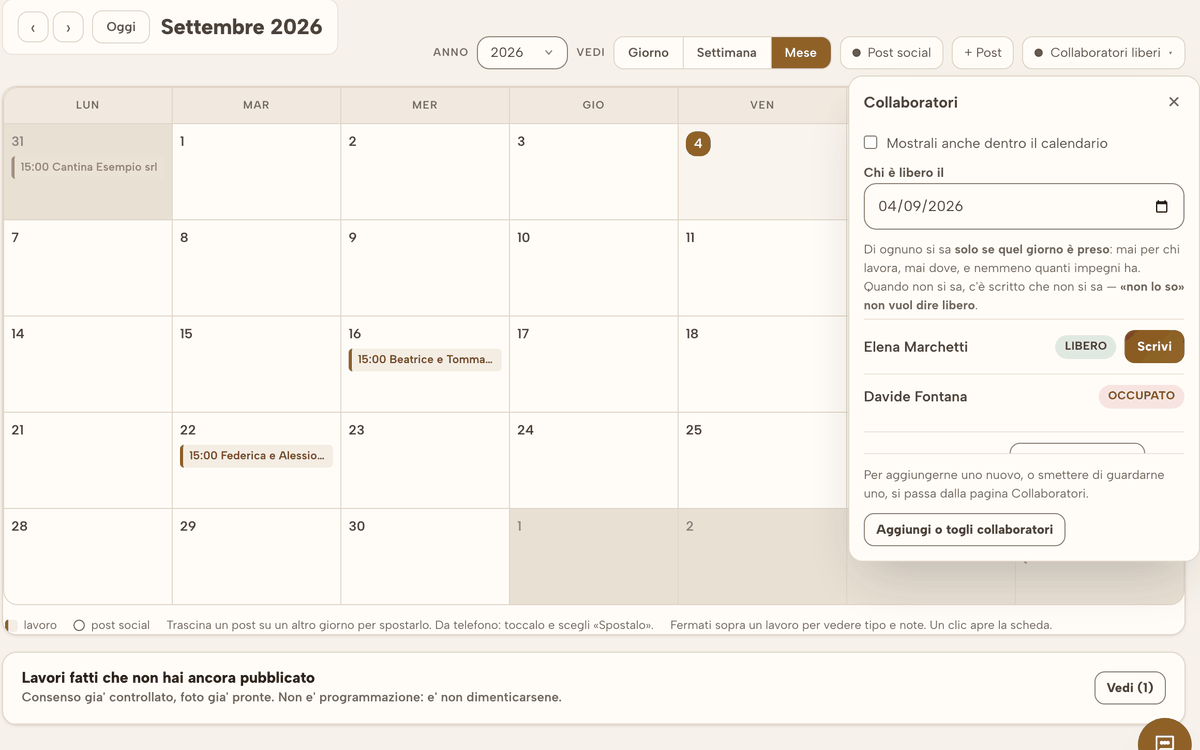Check Mostrali anche dentro il calendario
Viewport: 1200px width, 750px height.
871,143
